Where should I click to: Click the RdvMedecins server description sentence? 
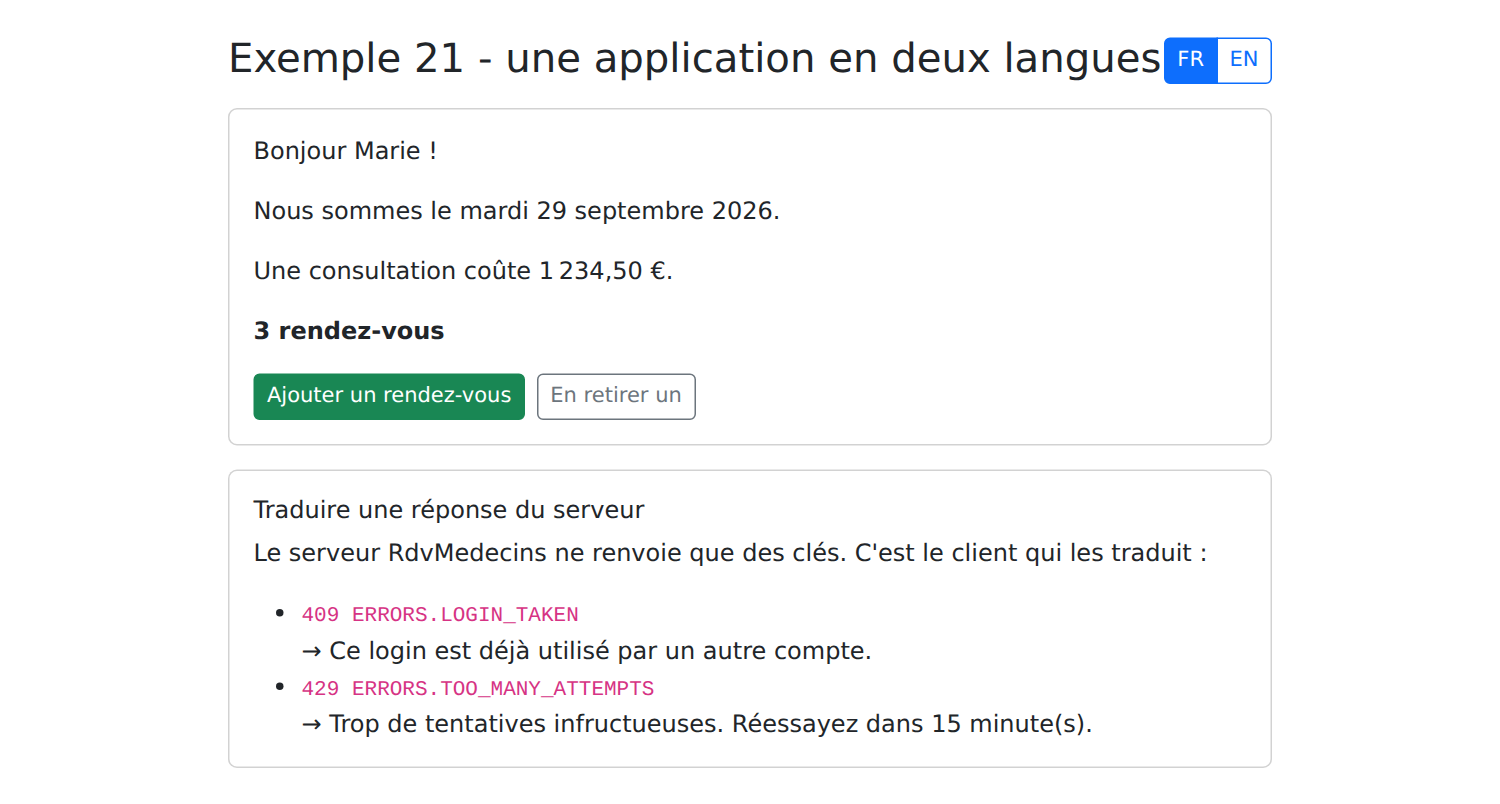[730, 553]
